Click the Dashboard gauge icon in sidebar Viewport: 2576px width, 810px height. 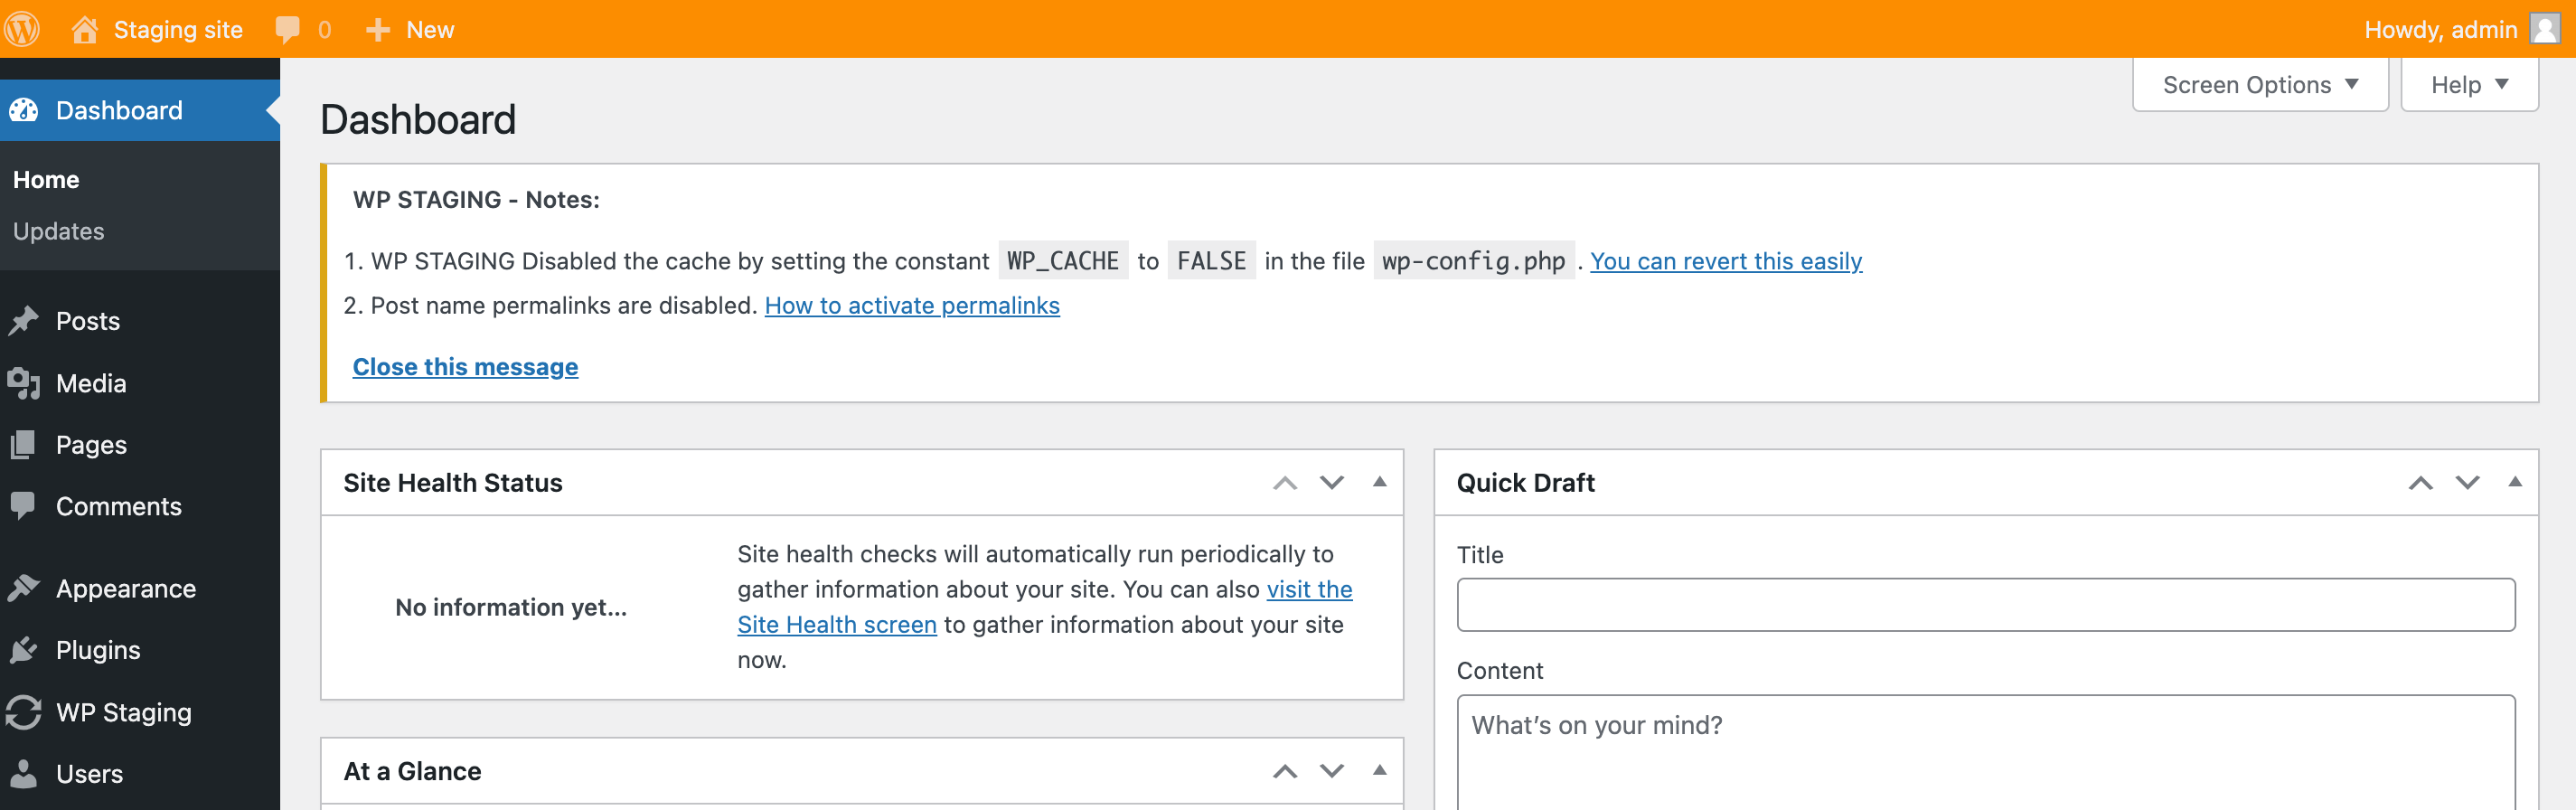tap(24, 110)
